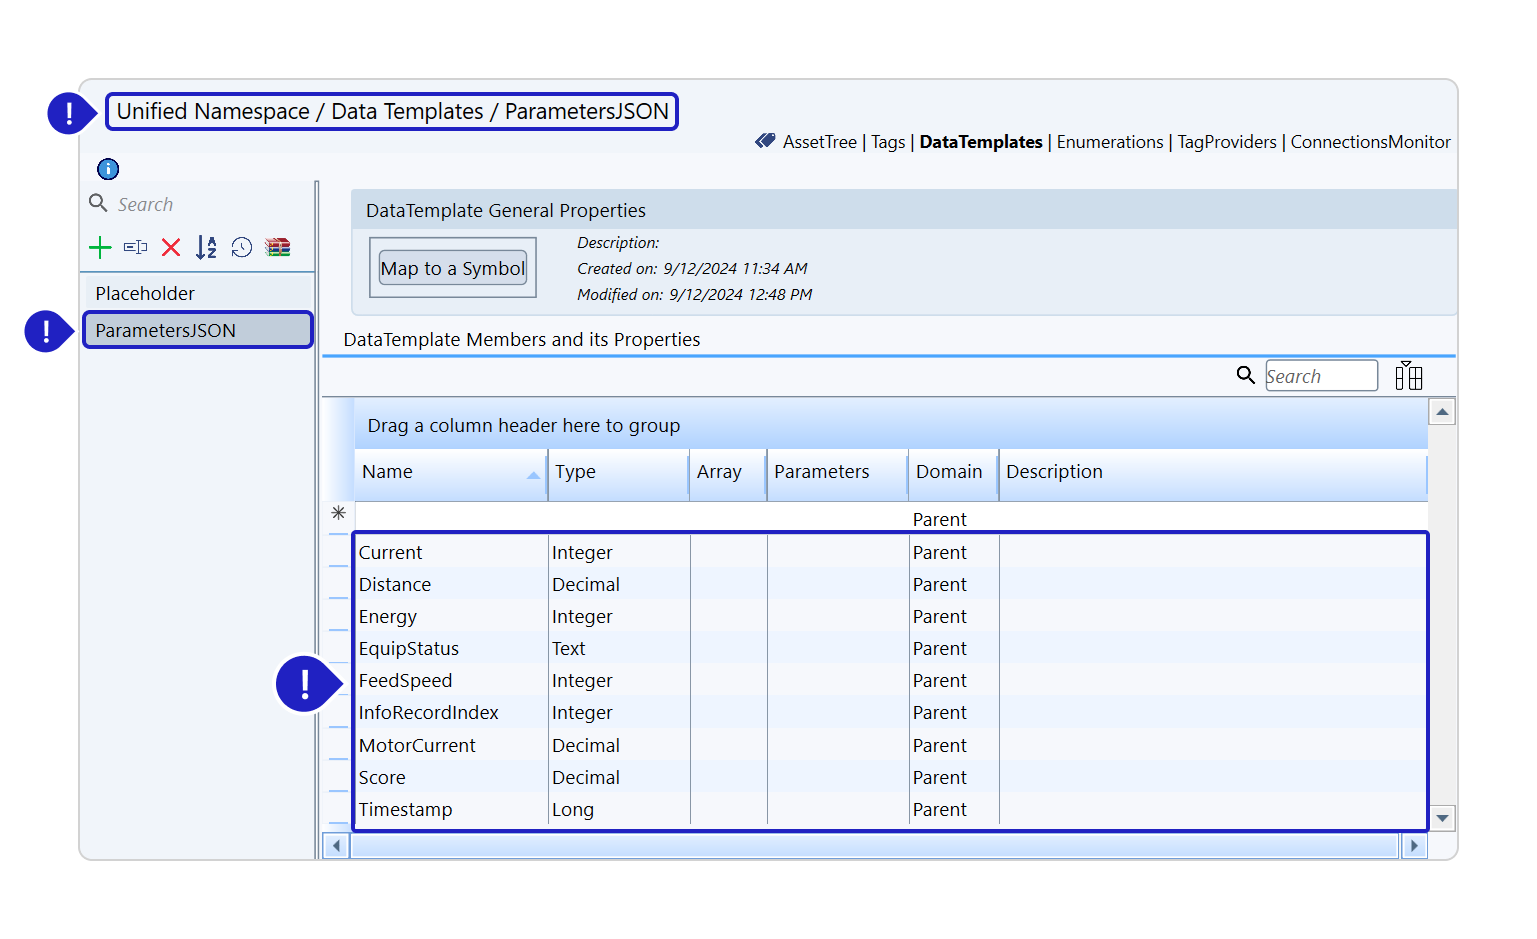Click the Parent domain in the new row

[x=939, y=520]
